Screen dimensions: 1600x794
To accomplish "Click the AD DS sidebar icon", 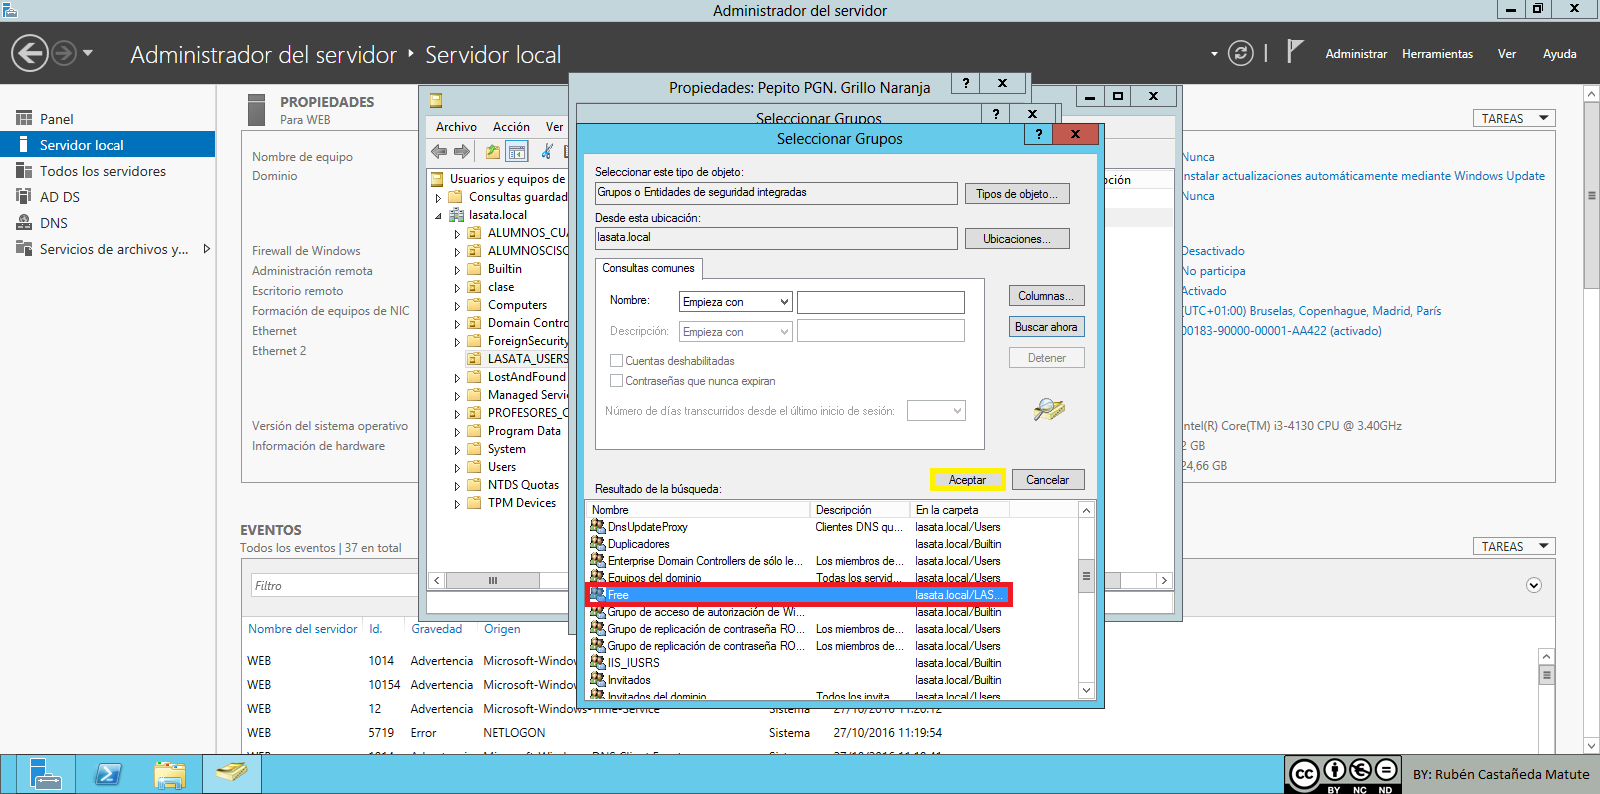I will 24,196.
